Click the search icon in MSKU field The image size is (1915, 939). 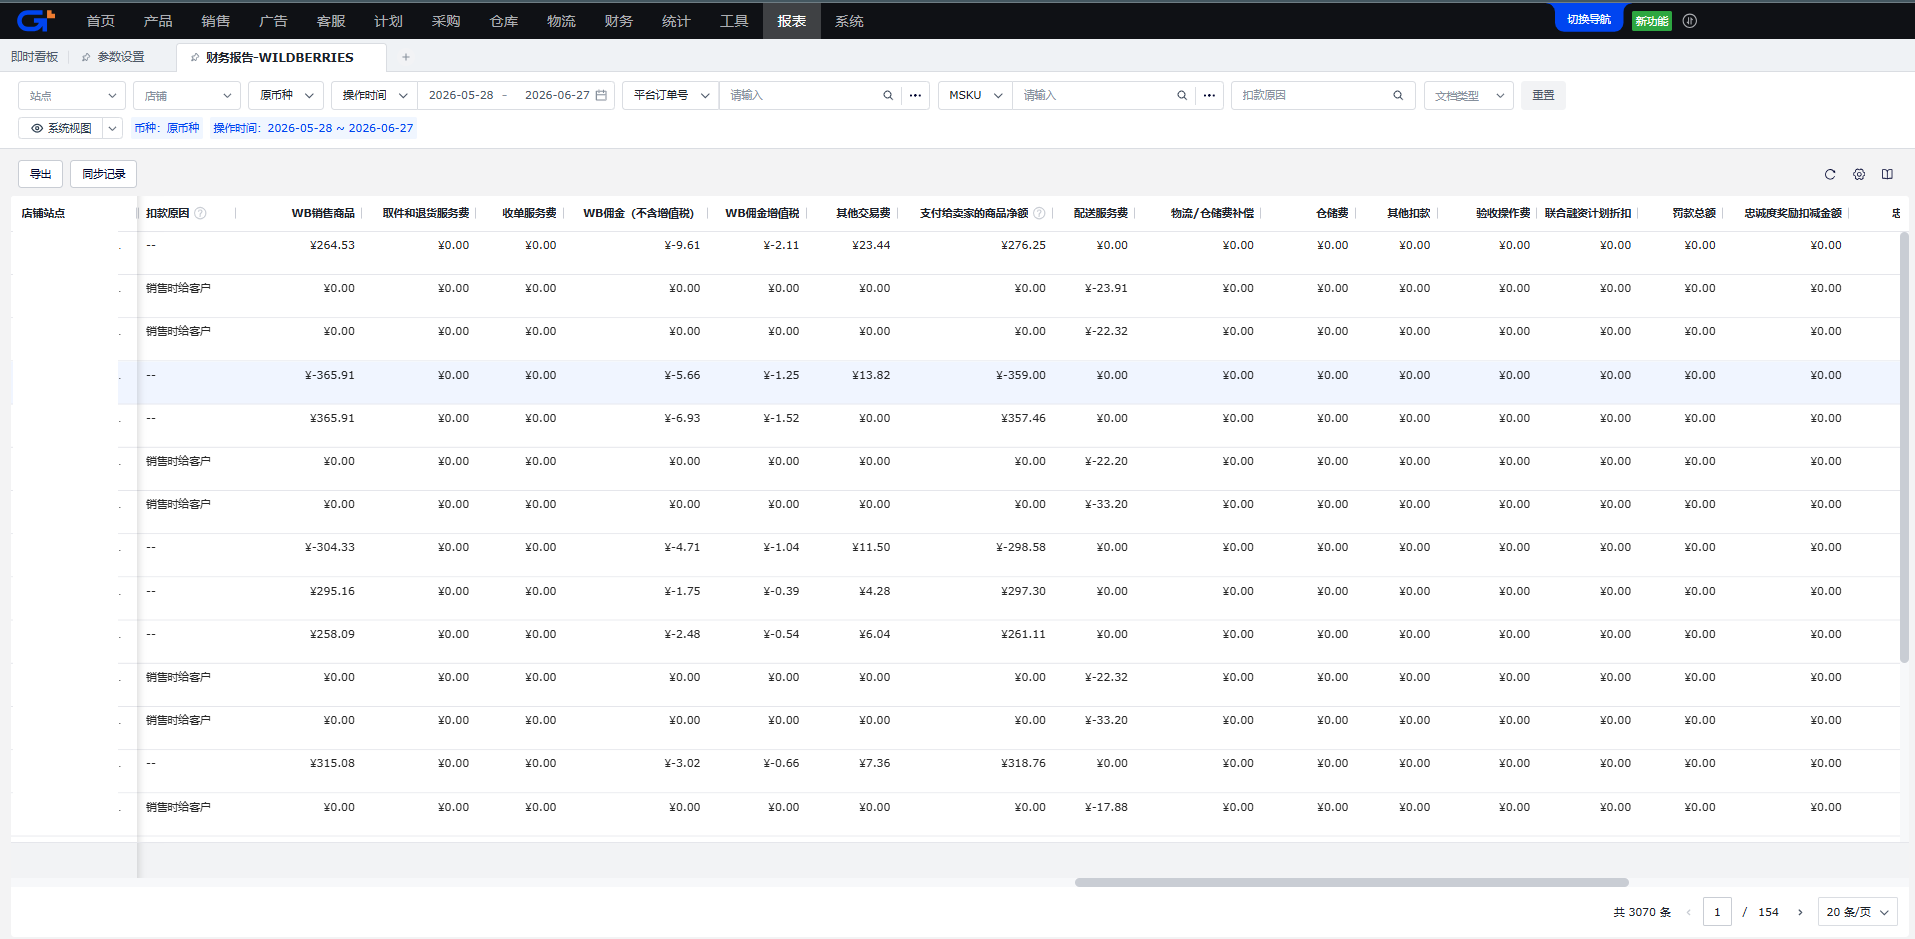[1182, 95]
